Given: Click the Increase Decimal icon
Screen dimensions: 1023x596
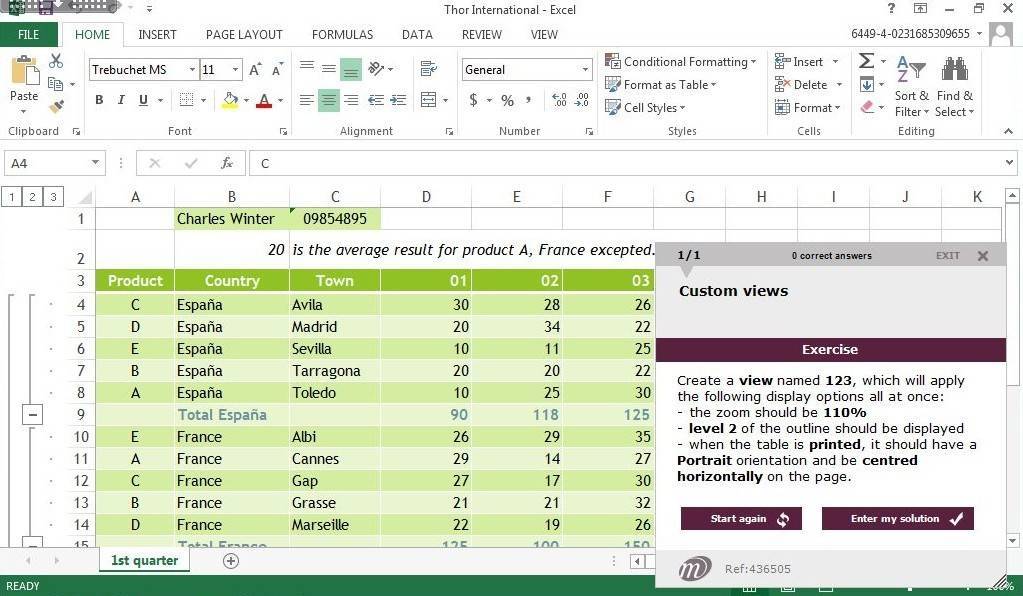Looking at the screenshot, I should coord(559,100).
